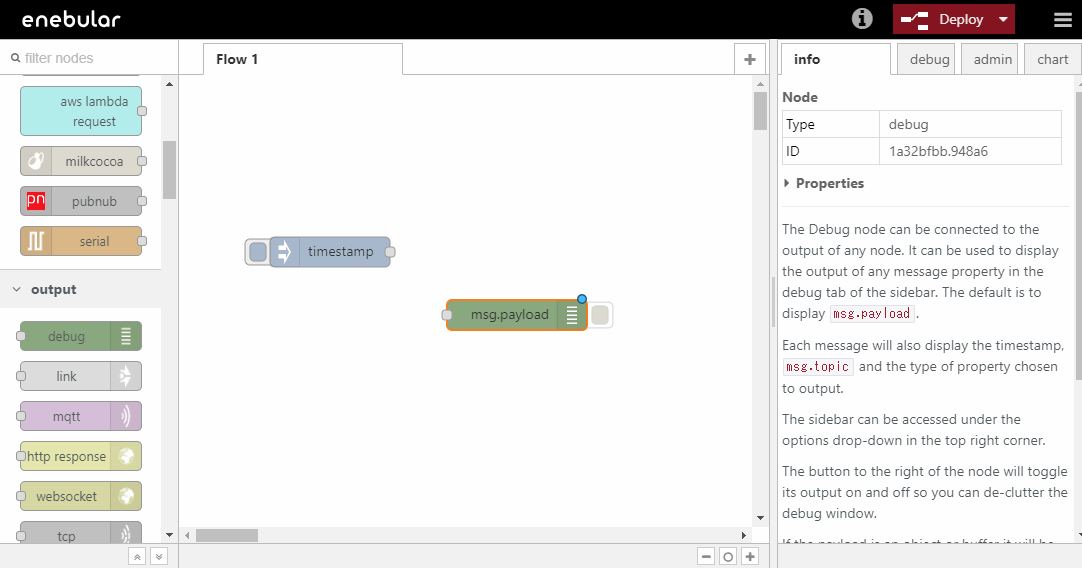Click the info icon in header
The width and height of the screenshot is (1082, 568).
pos(862,19)
